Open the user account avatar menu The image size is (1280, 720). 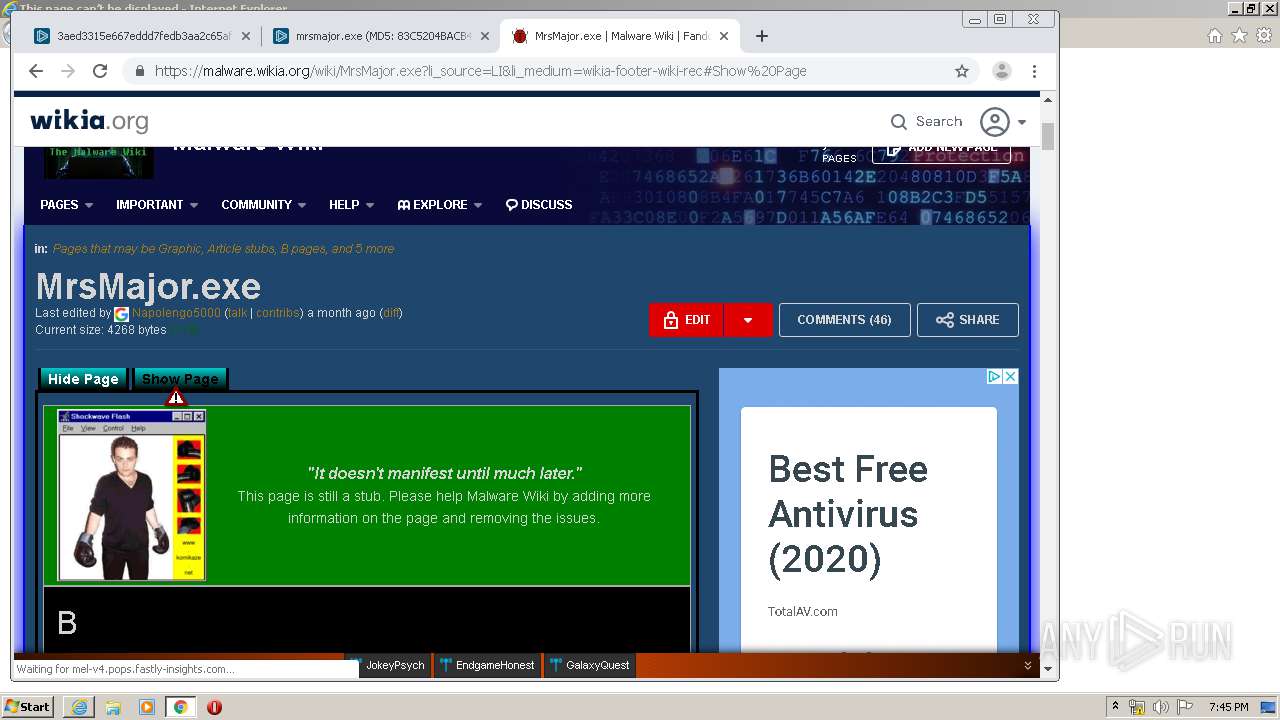1003,122
